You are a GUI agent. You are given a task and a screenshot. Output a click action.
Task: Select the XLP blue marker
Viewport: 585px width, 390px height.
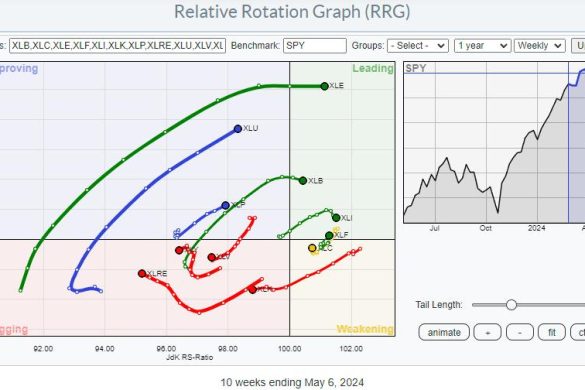pyautogui.click(x=225, y=205)
